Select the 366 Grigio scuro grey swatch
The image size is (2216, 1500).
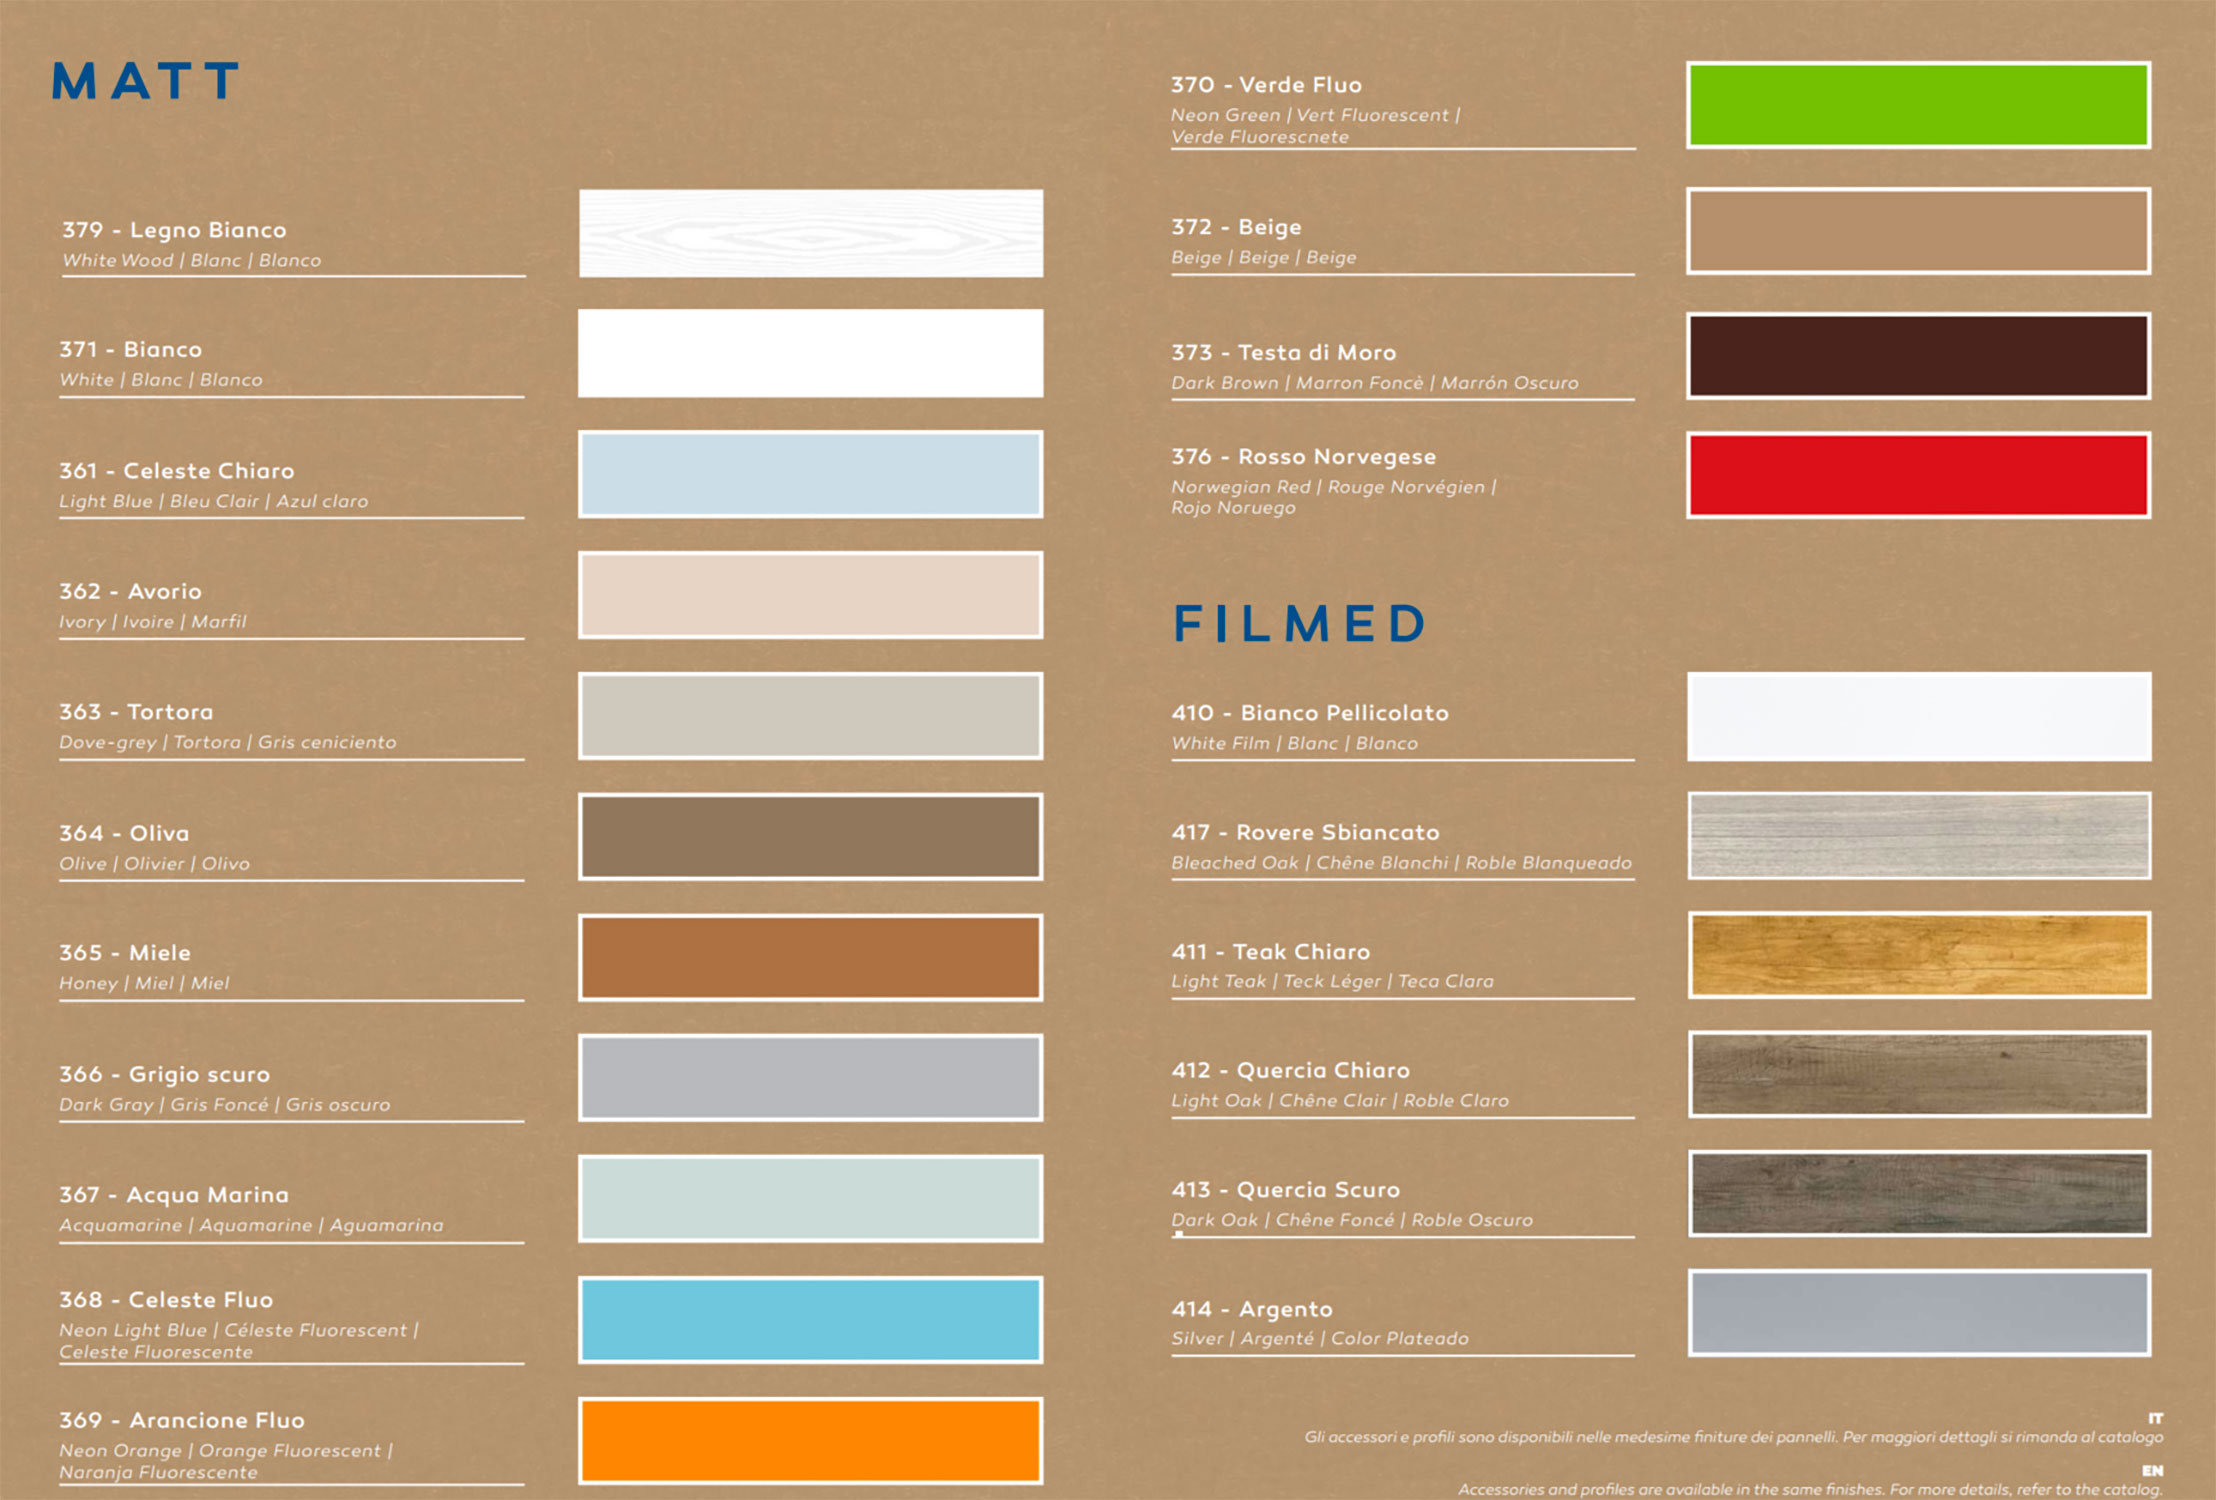(811, 1078)
